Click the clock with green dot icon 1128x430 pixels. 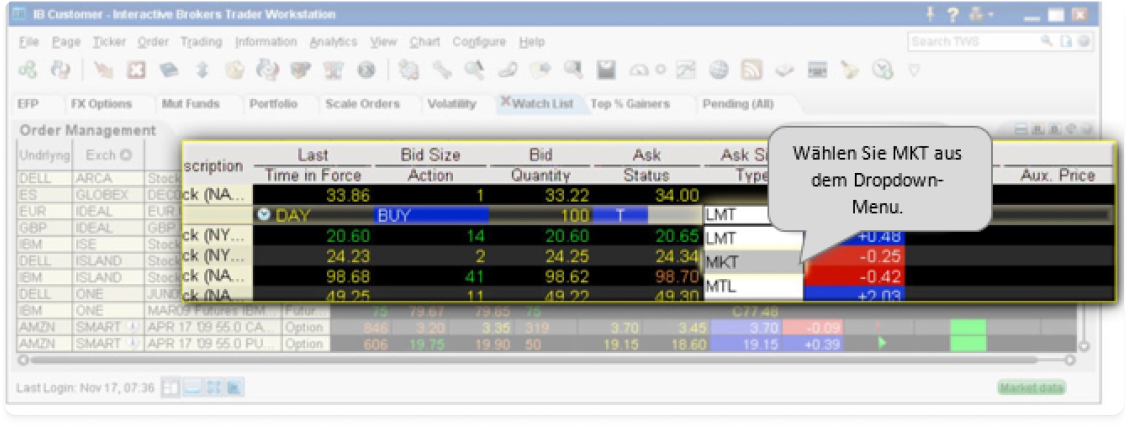click(883, 70)
